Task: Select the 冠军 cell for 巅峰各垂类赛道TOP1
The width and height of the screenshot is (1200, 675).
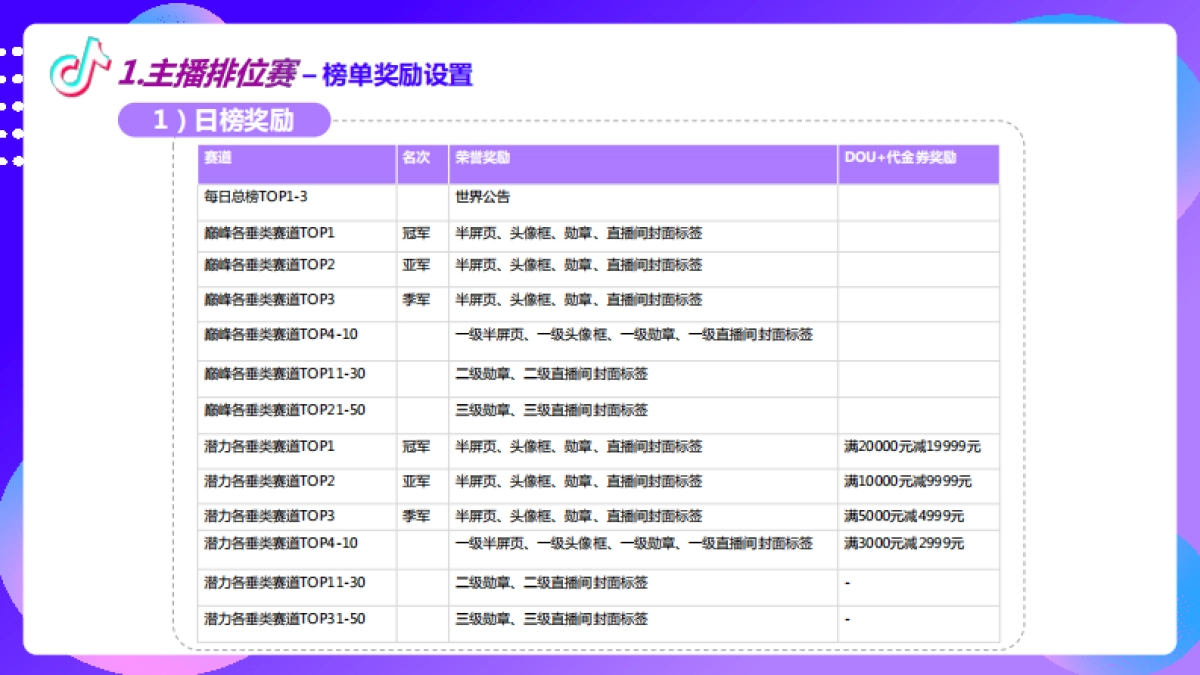Action: (x=418, y=233)
